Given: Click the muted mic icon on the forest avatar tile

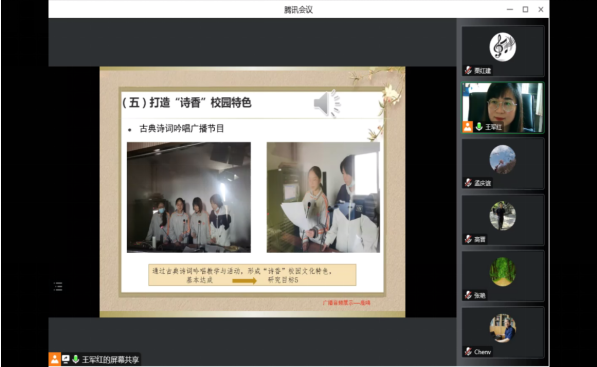Looking at the screenshot, I should click(468, 295).
